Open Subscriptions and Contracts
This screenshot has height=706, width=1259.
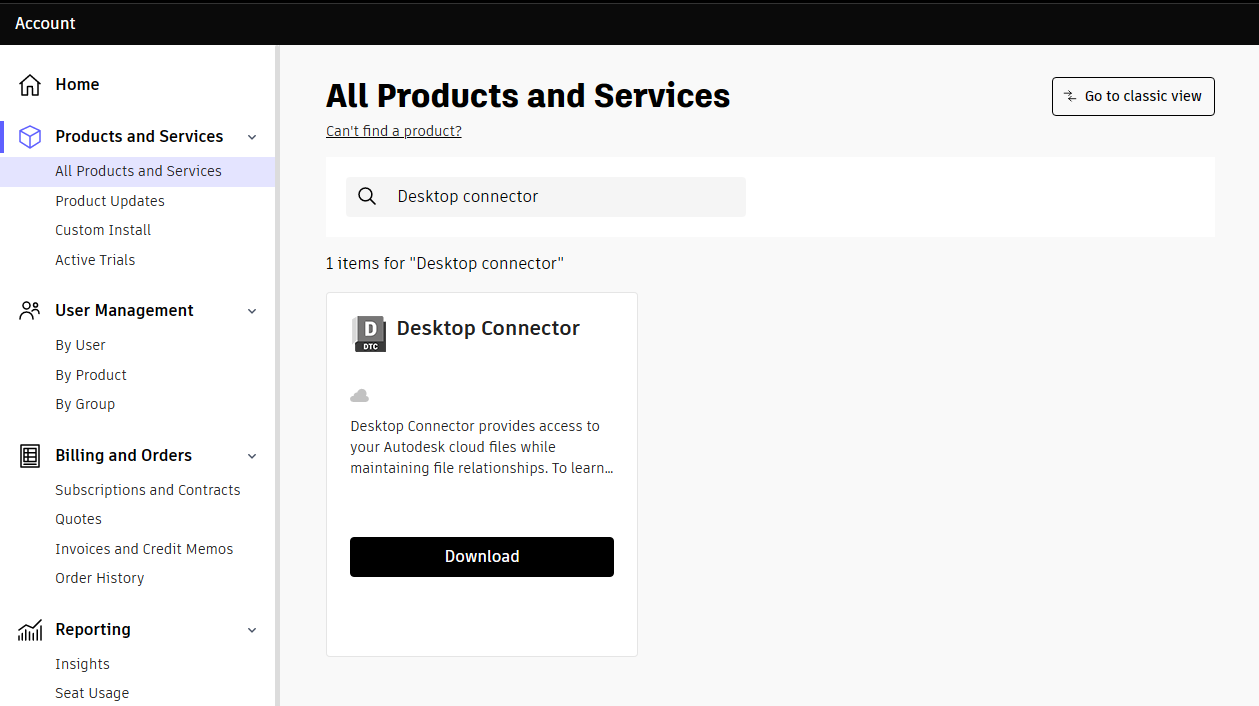click(148, 490)
